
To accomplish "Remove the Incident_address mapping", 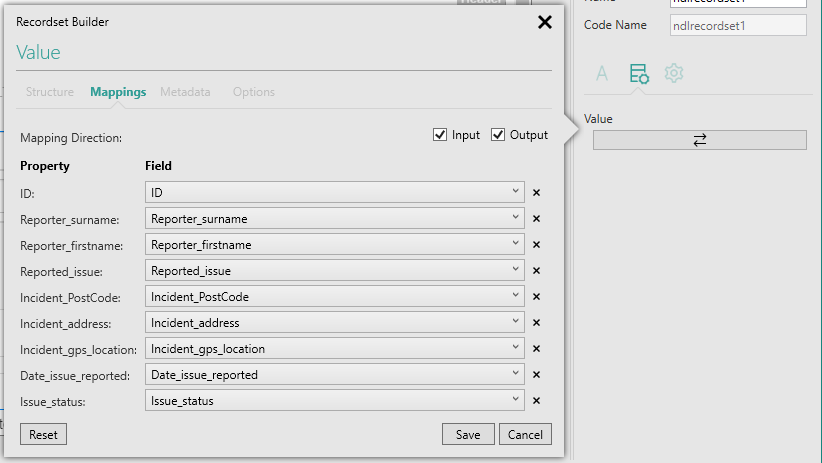I will (x=536, y=323).
